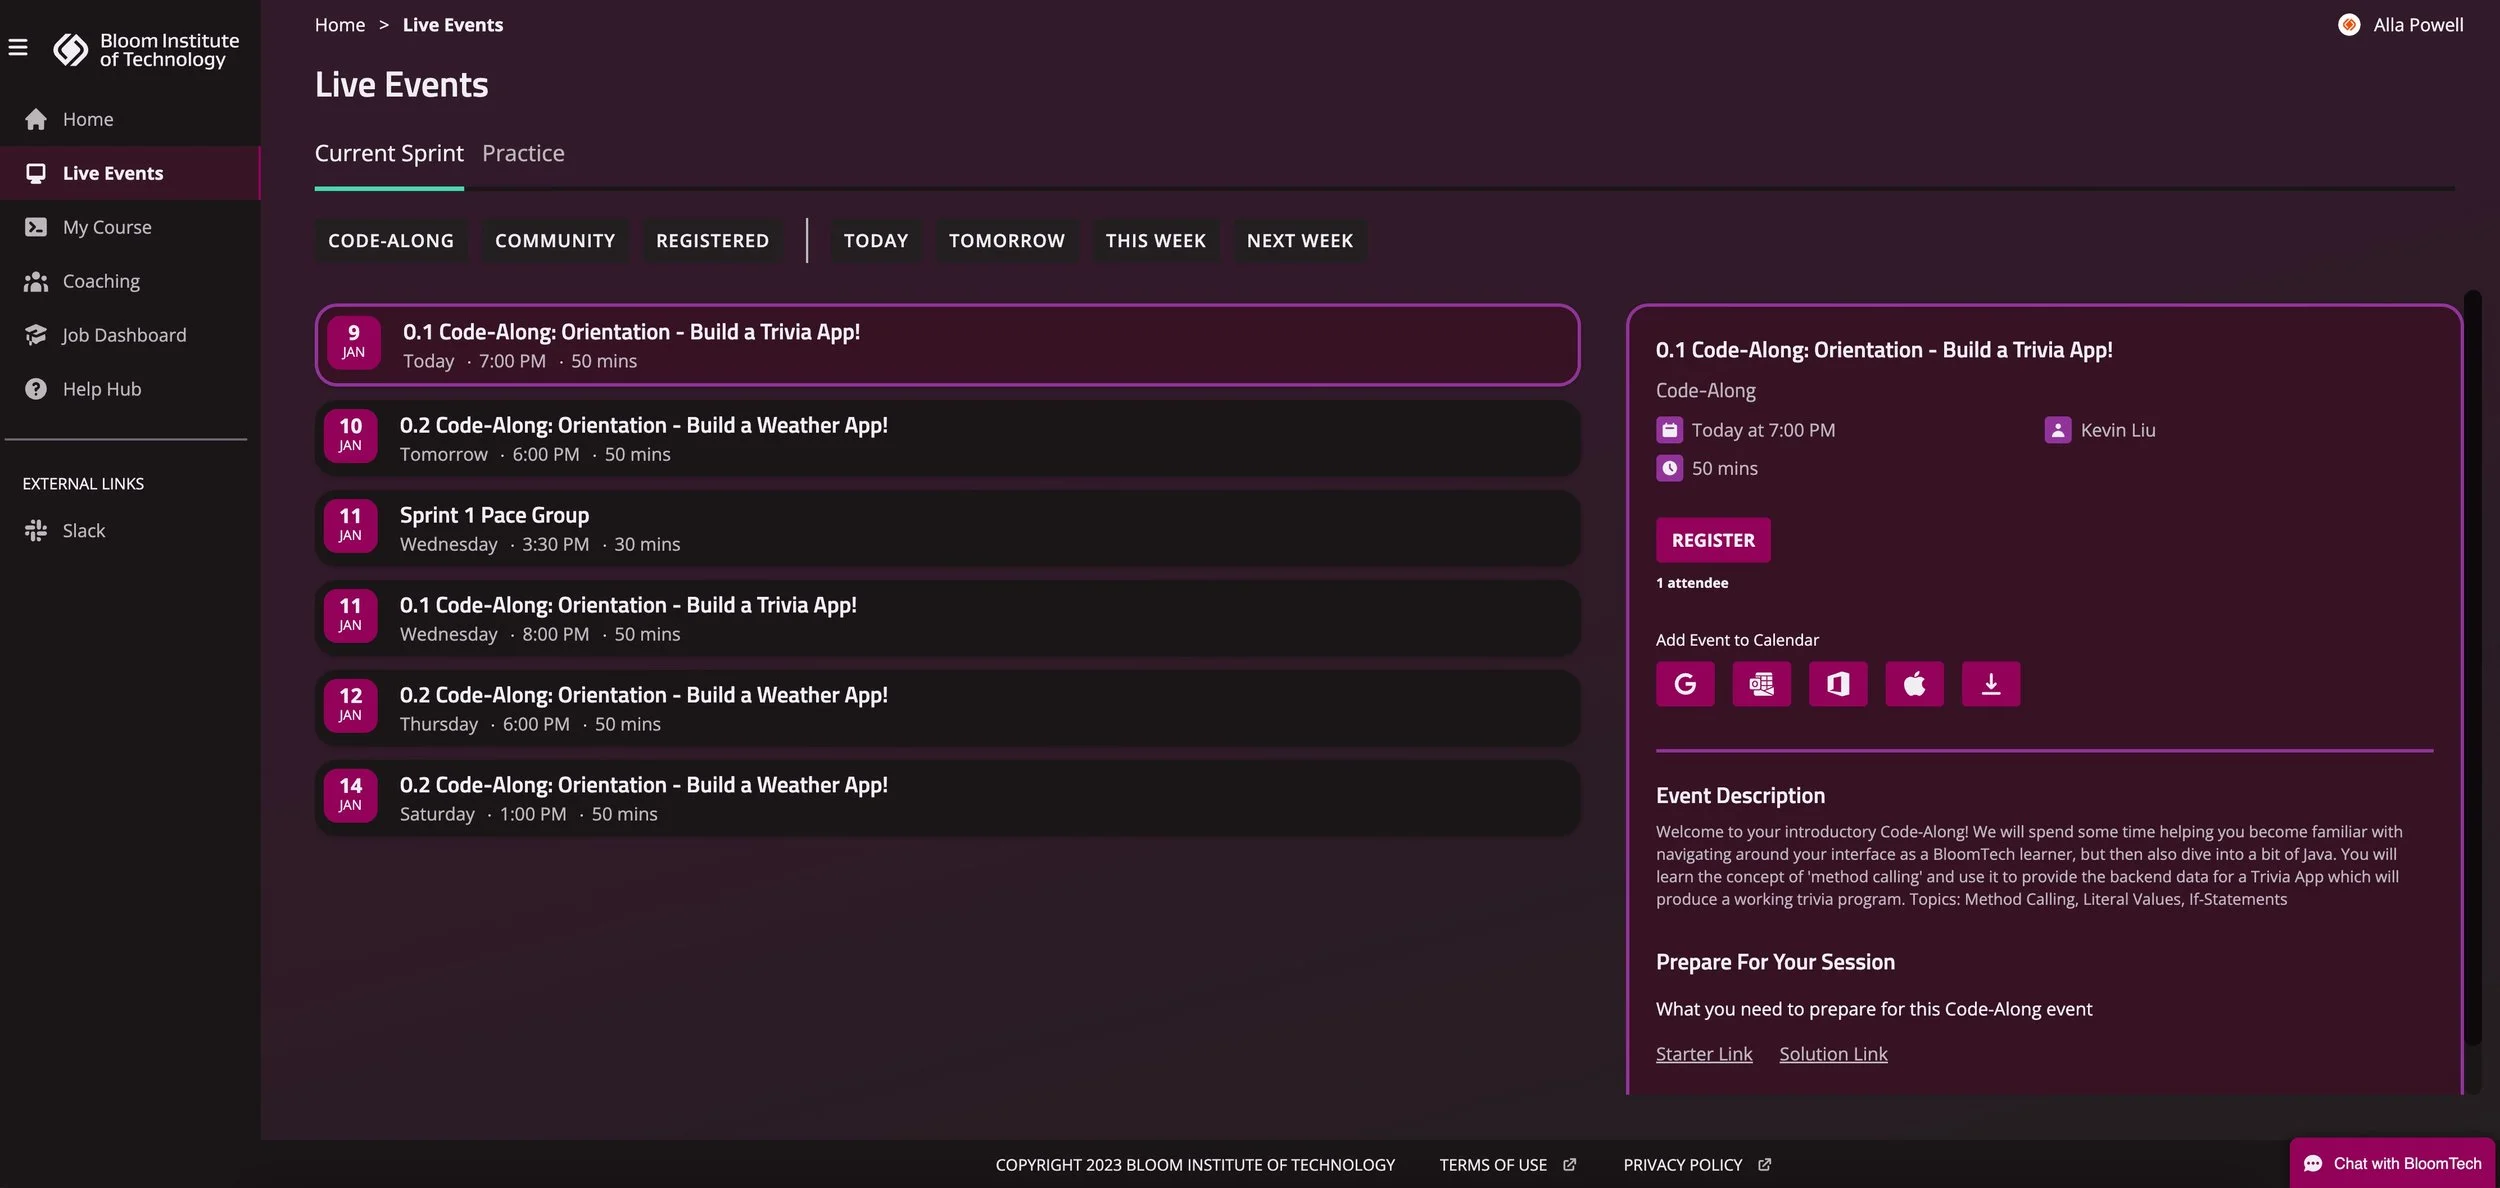Toggle the hamburger sidebar menu

[18, 47]
